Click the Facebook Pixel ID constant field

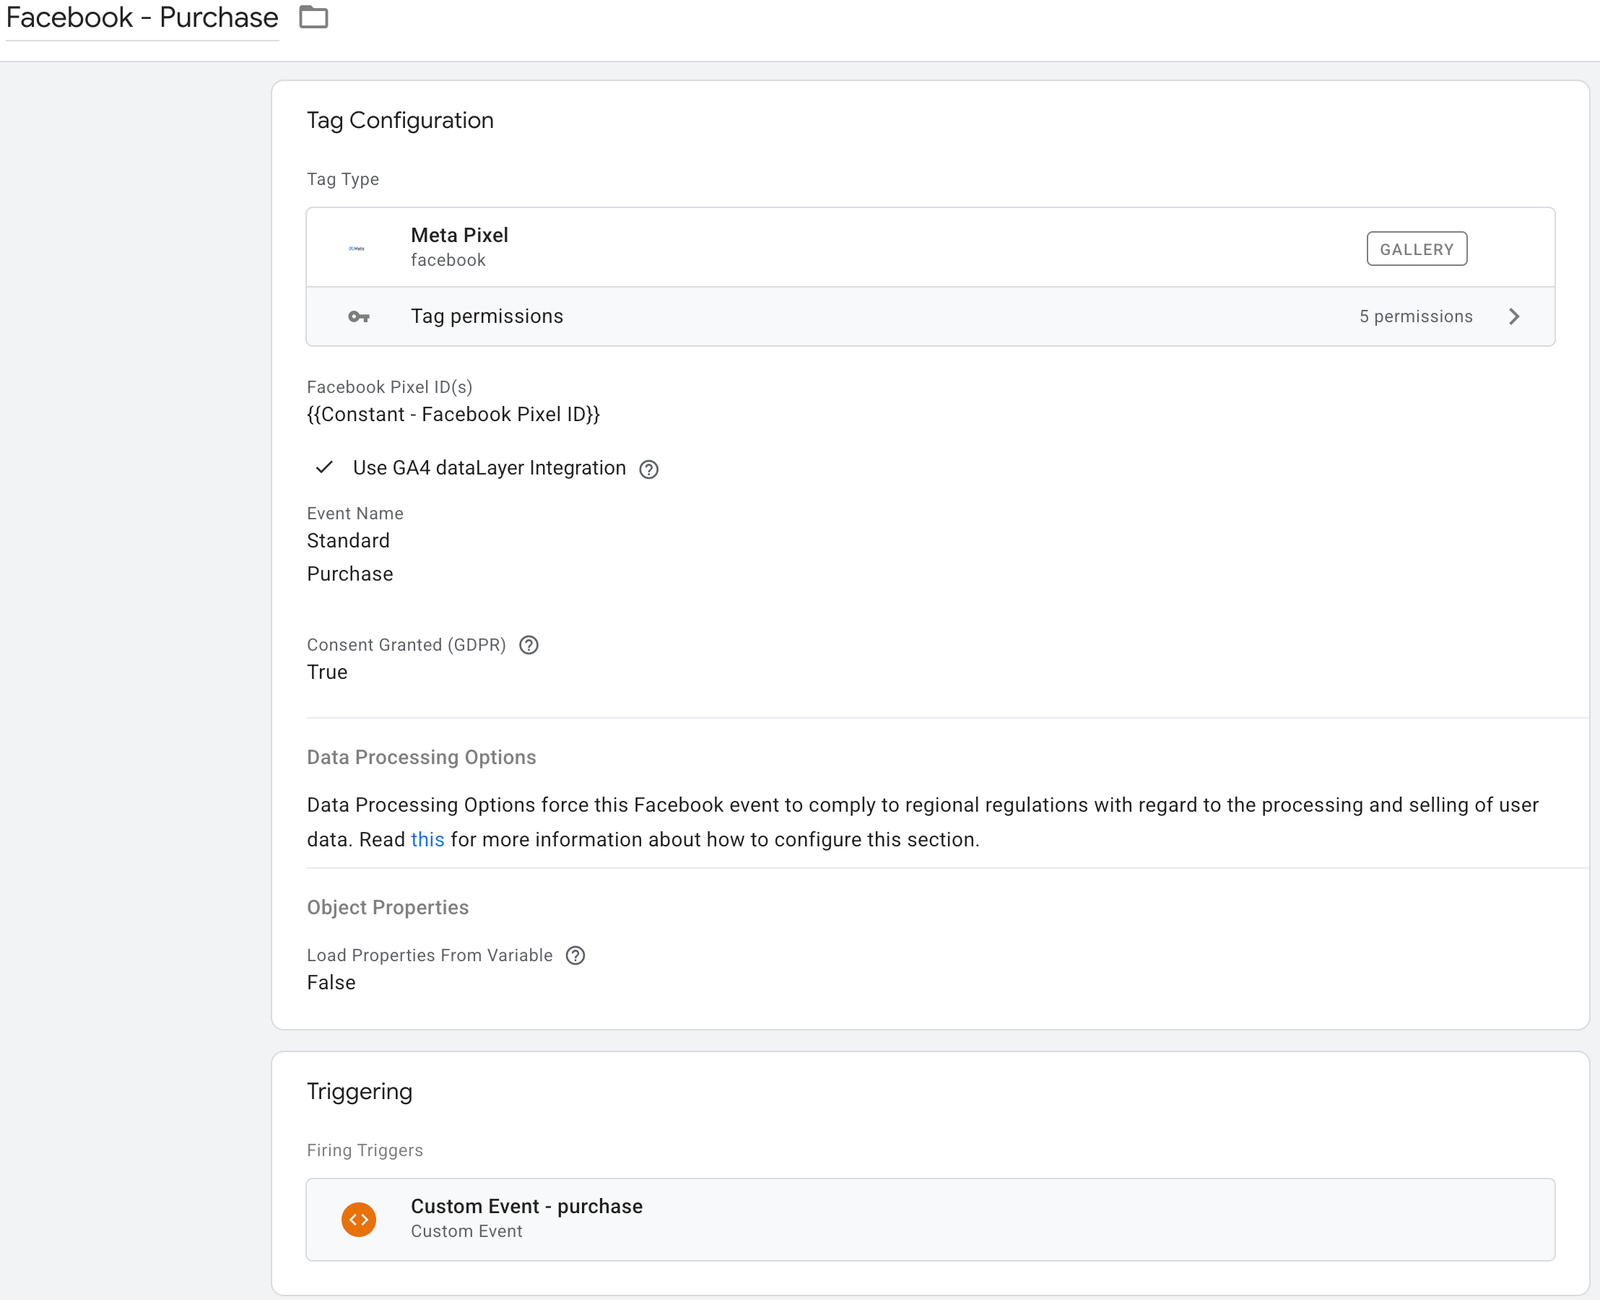[454, 414]
